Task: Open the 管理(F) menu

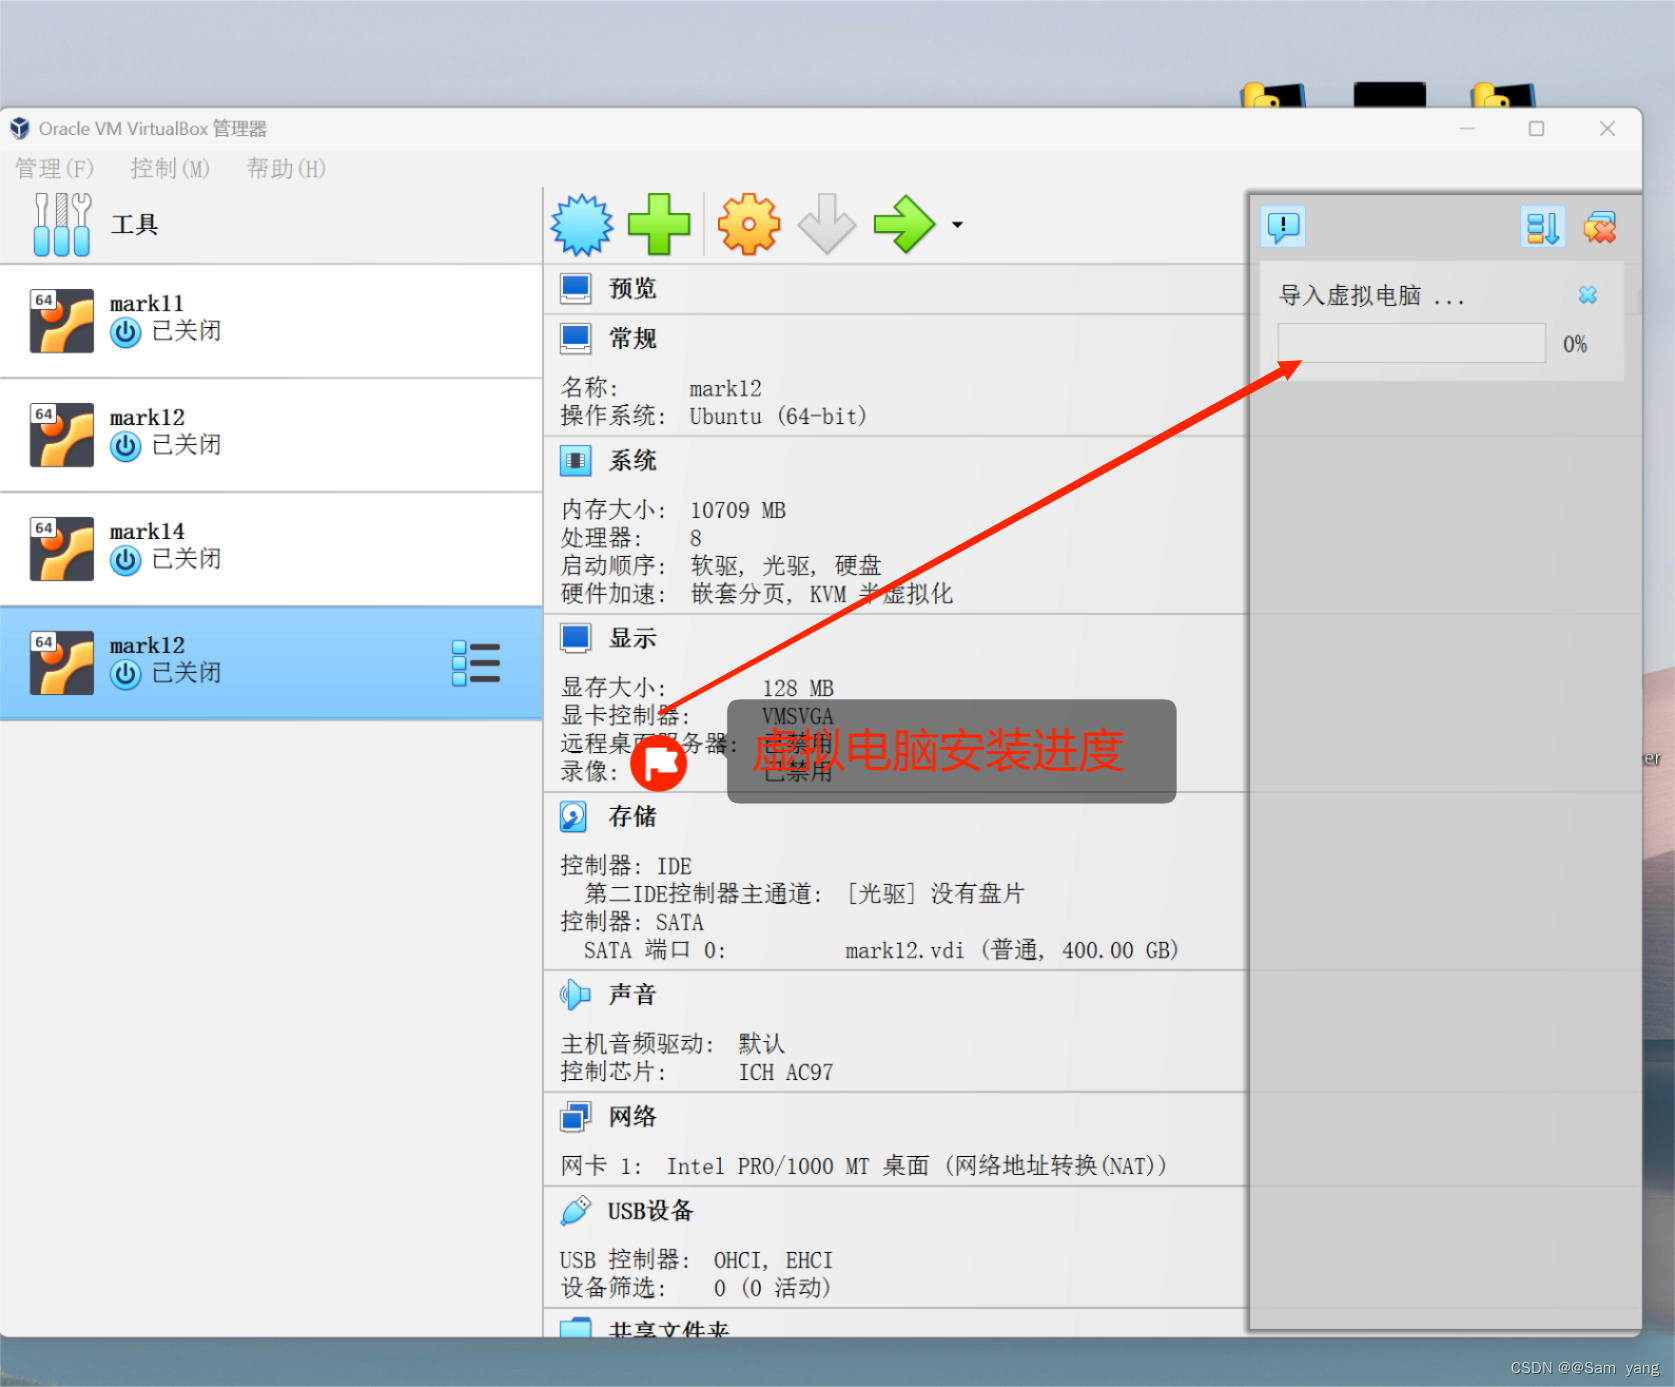Action: click(x=54, y=168)
